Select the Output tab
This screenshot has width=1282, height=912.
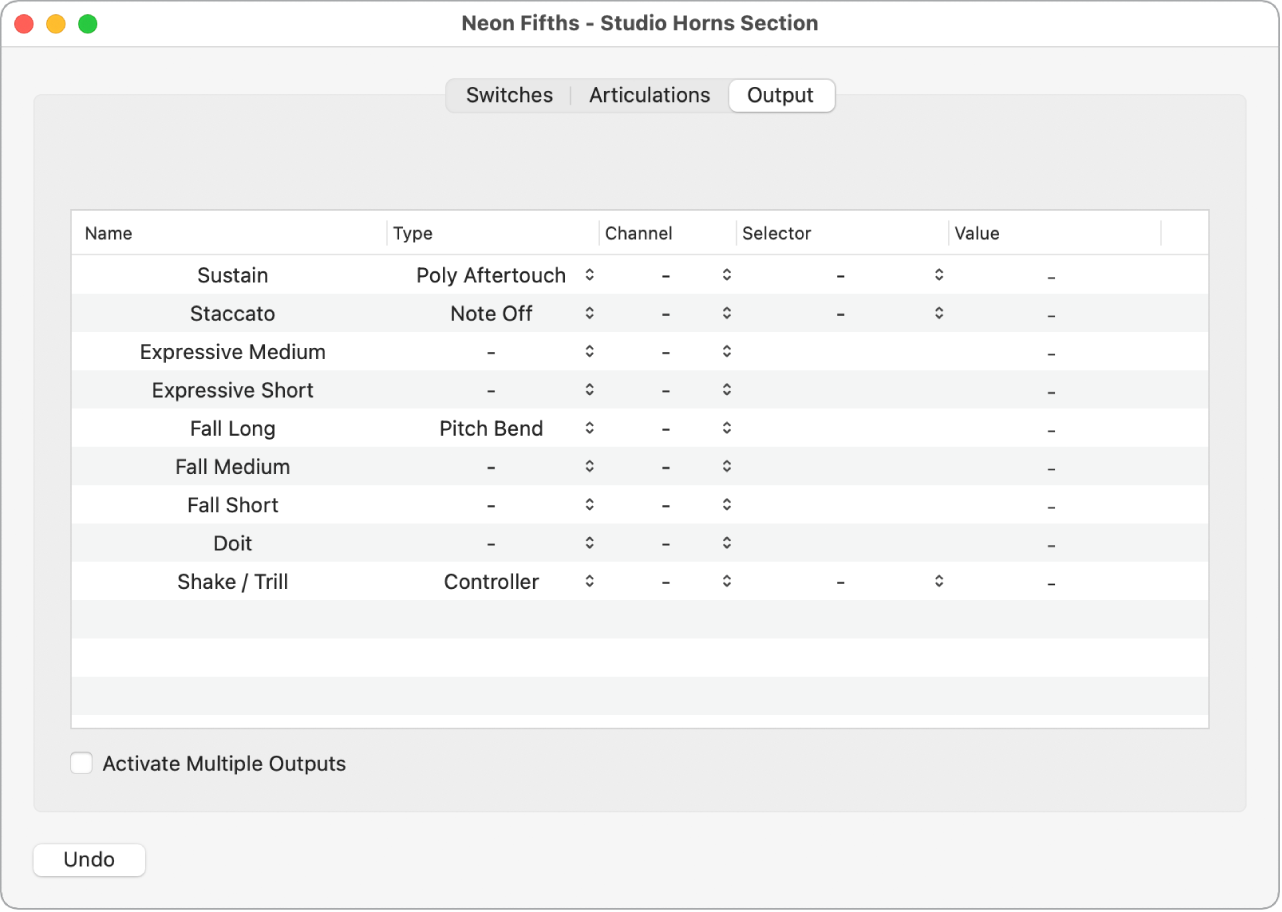tap(780, 95)
